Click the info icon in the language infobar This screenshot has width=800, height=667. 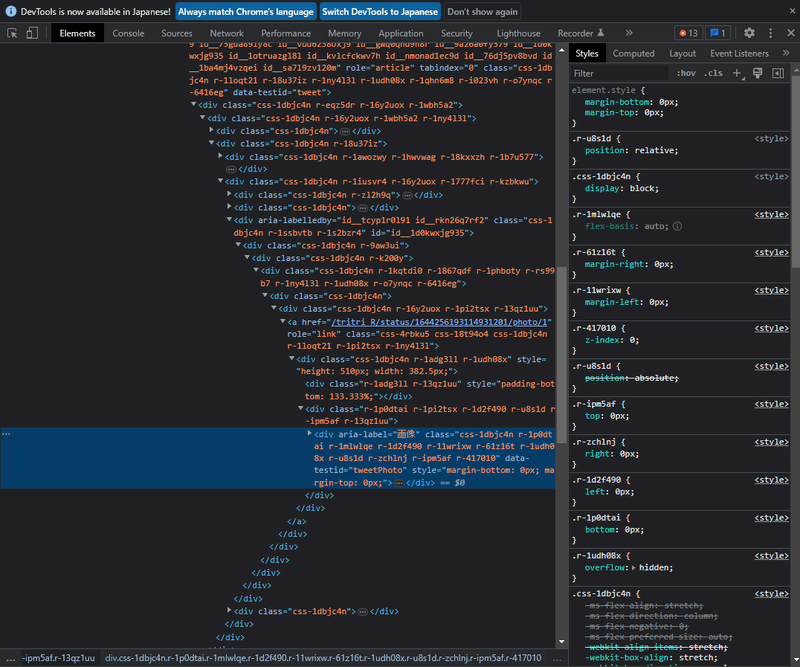tap(11, 11)
